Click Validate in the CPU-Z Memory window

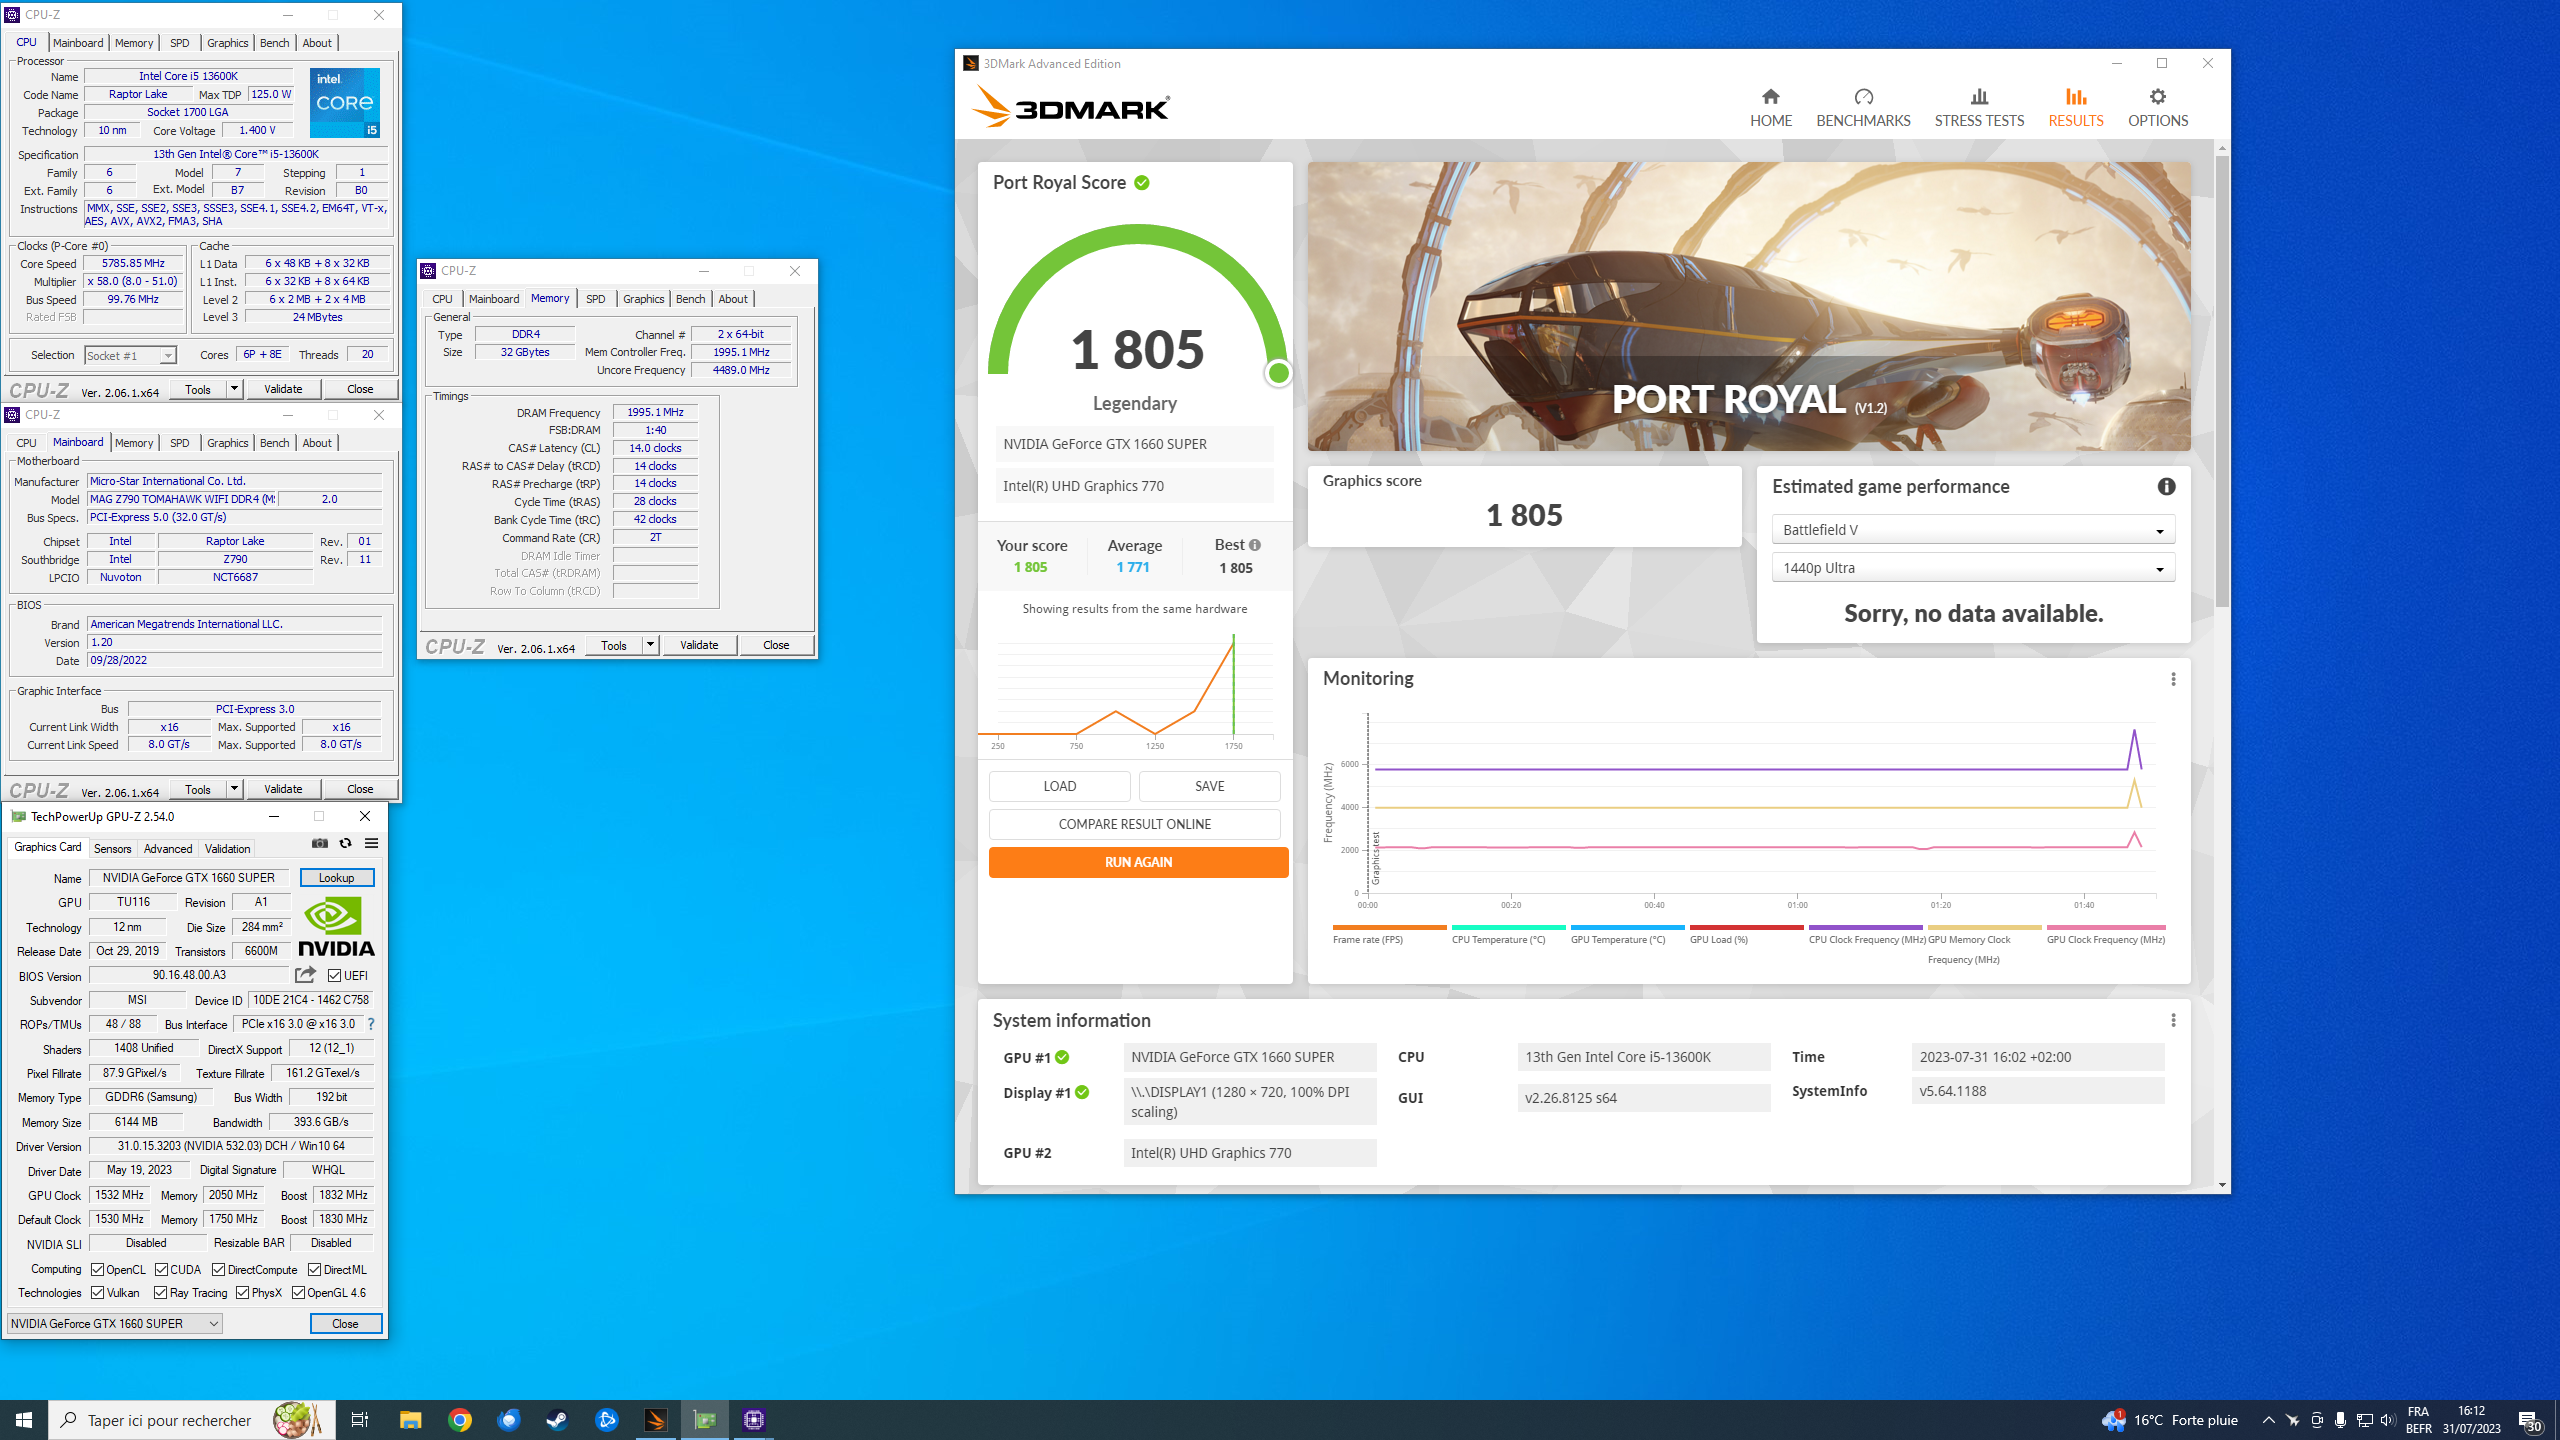point(699,645)
